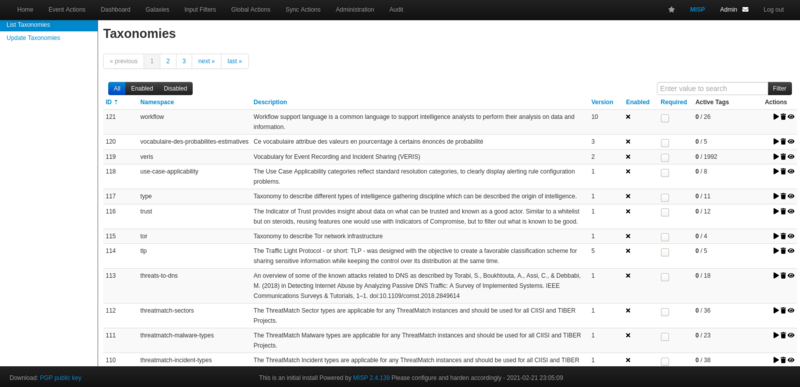Screen dimensions: 800x387
Task: Open the Input Filters menu
Action: click(200, 10)
